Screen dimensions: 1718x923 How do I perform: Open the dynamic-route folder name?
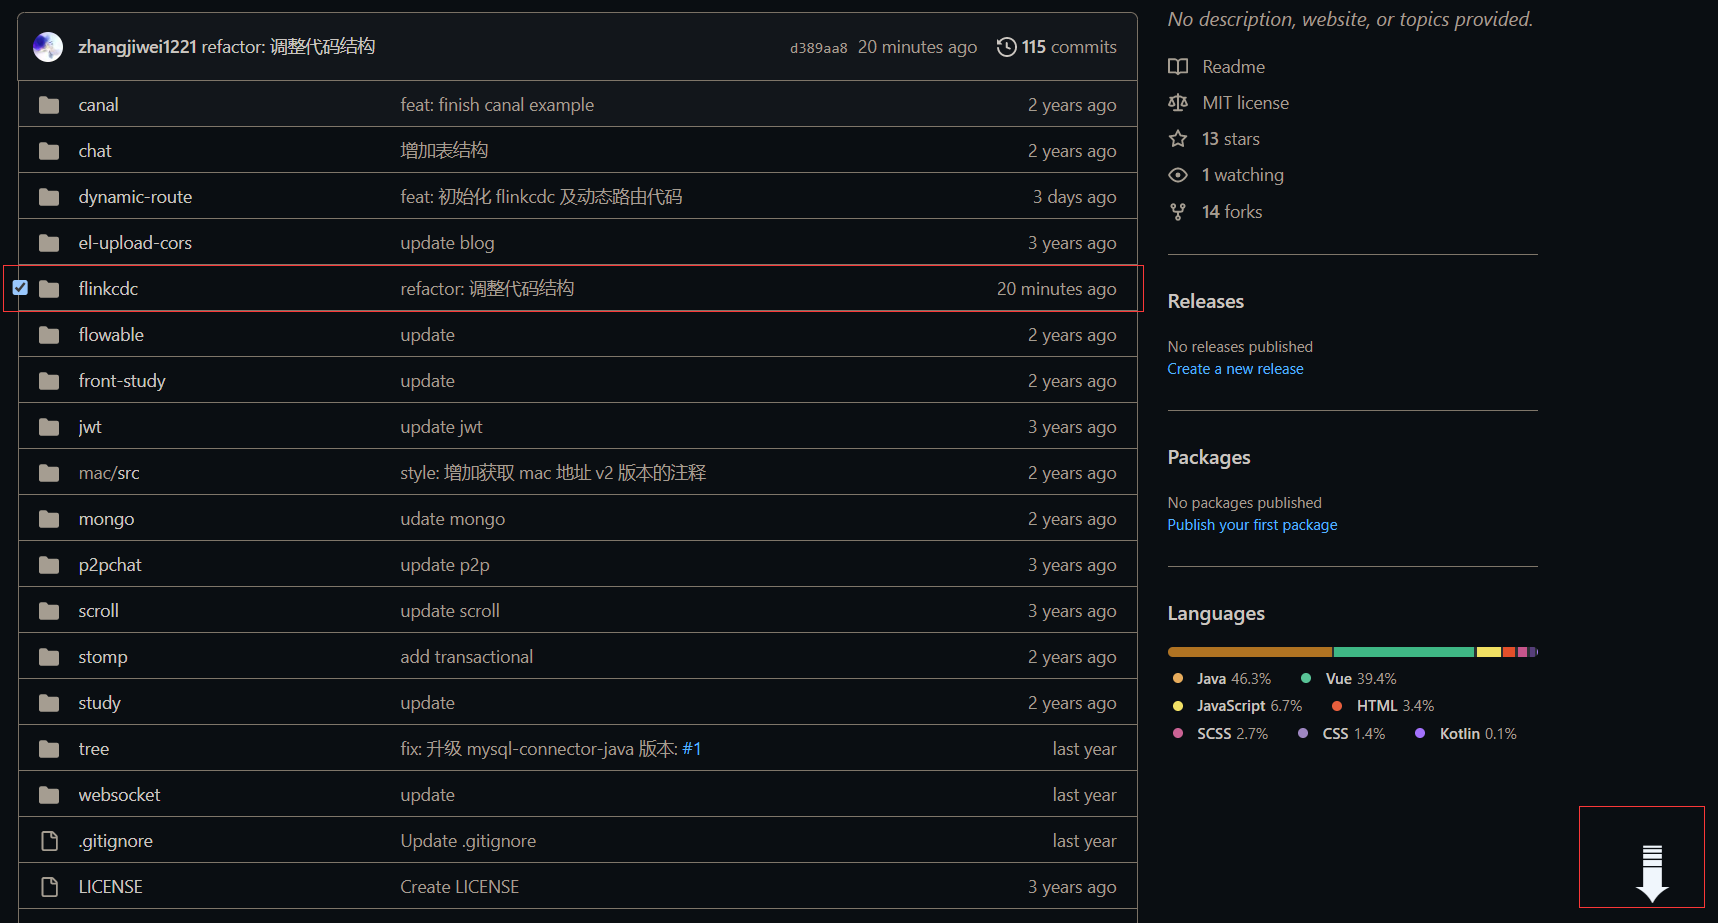(135, 197)
